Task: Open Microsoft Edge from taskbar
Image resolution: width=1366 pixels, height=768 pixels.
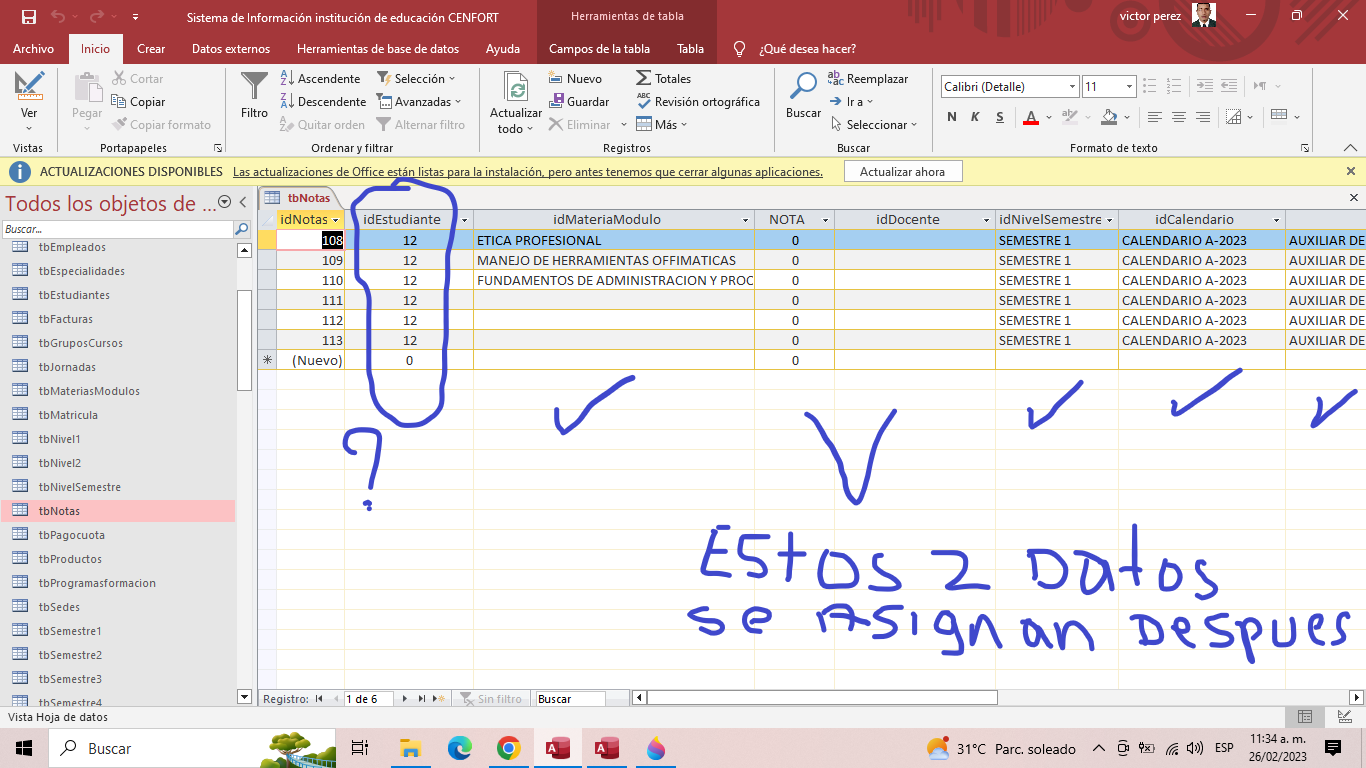Action: (459, 748)
